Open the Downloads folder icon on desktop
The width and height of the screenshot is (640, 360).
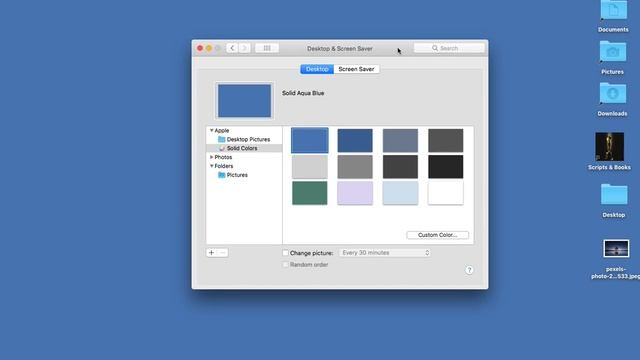[x=613, y=94]
